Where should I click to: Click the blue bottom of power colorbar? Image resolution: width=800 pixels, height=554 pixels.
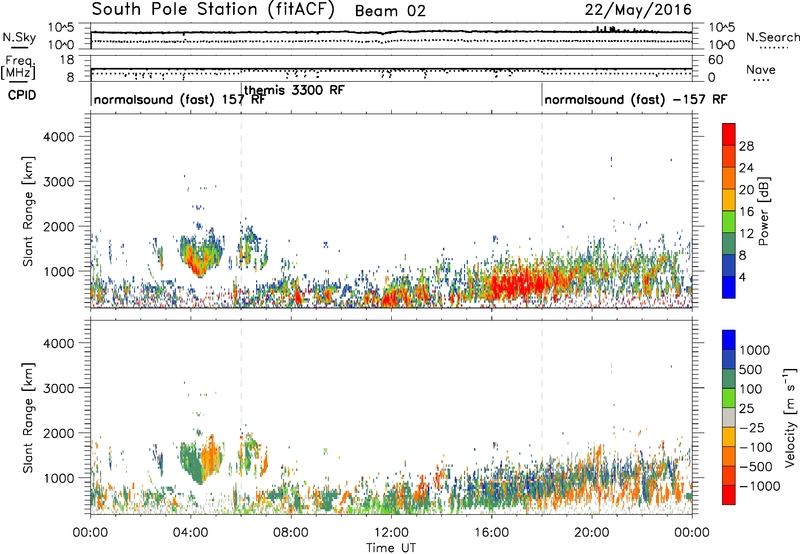729,287
